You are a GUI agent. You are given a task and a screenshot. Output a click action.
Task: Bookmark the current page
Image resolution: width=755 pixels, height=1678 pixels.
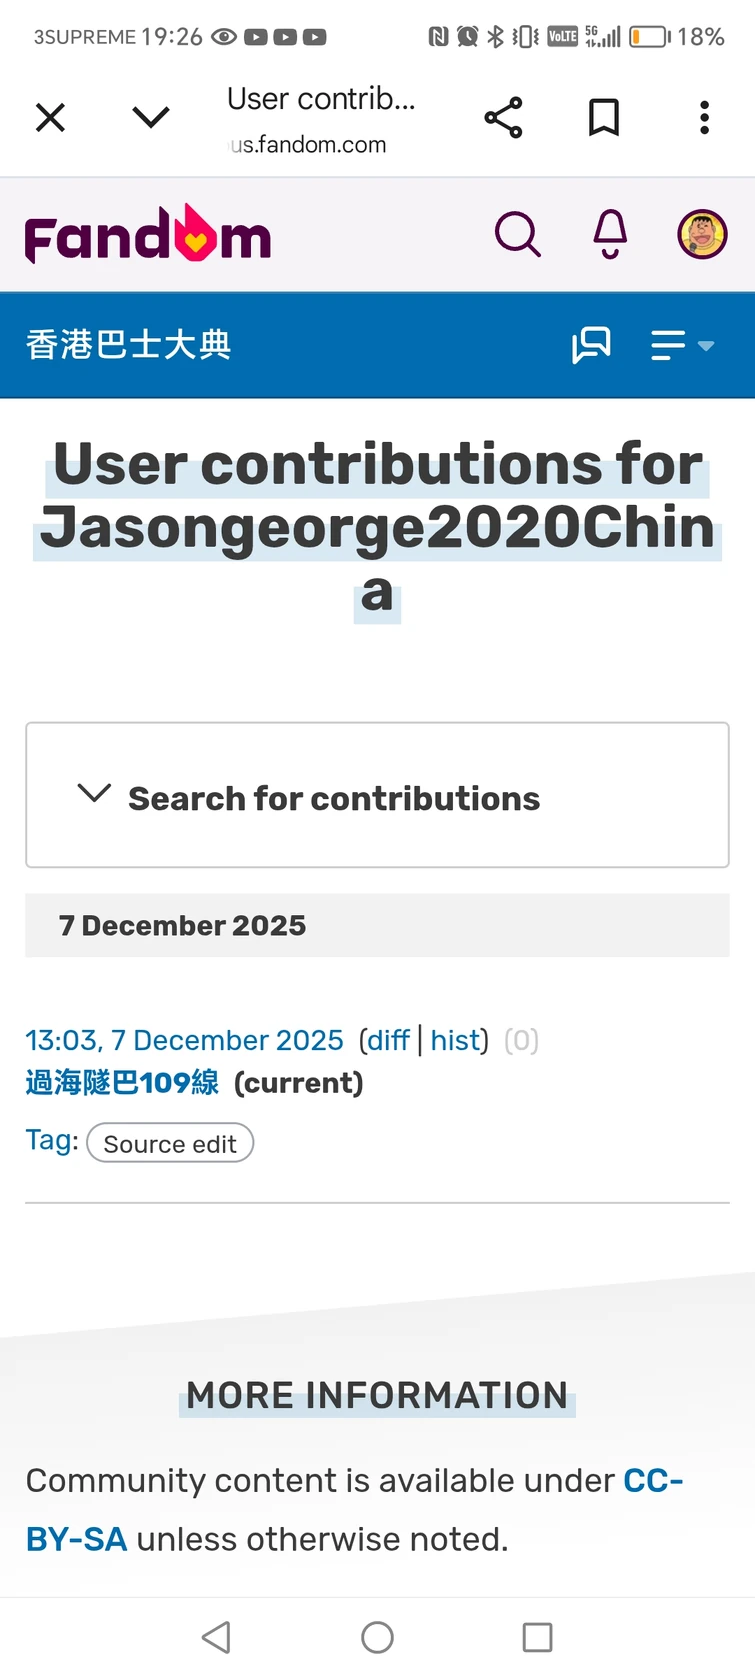pos(603,118)
